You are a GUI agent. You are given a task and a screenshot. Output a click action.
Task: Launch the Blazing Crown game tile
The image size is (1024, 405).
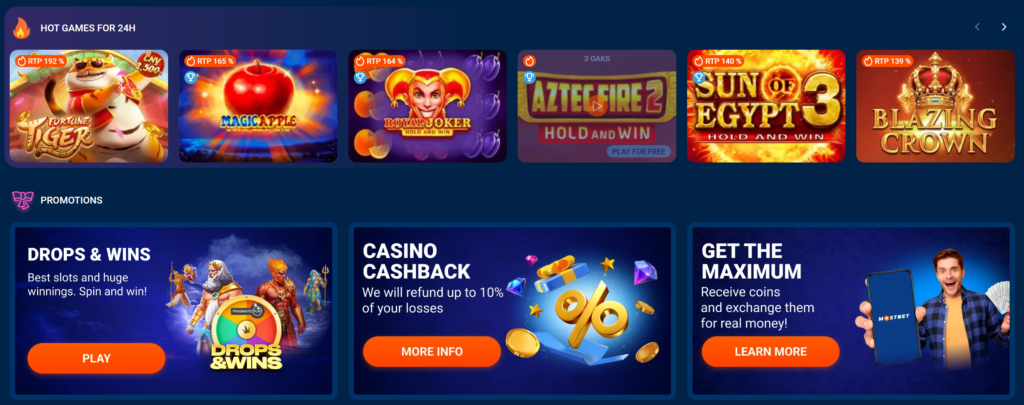(x=935, y=106)
